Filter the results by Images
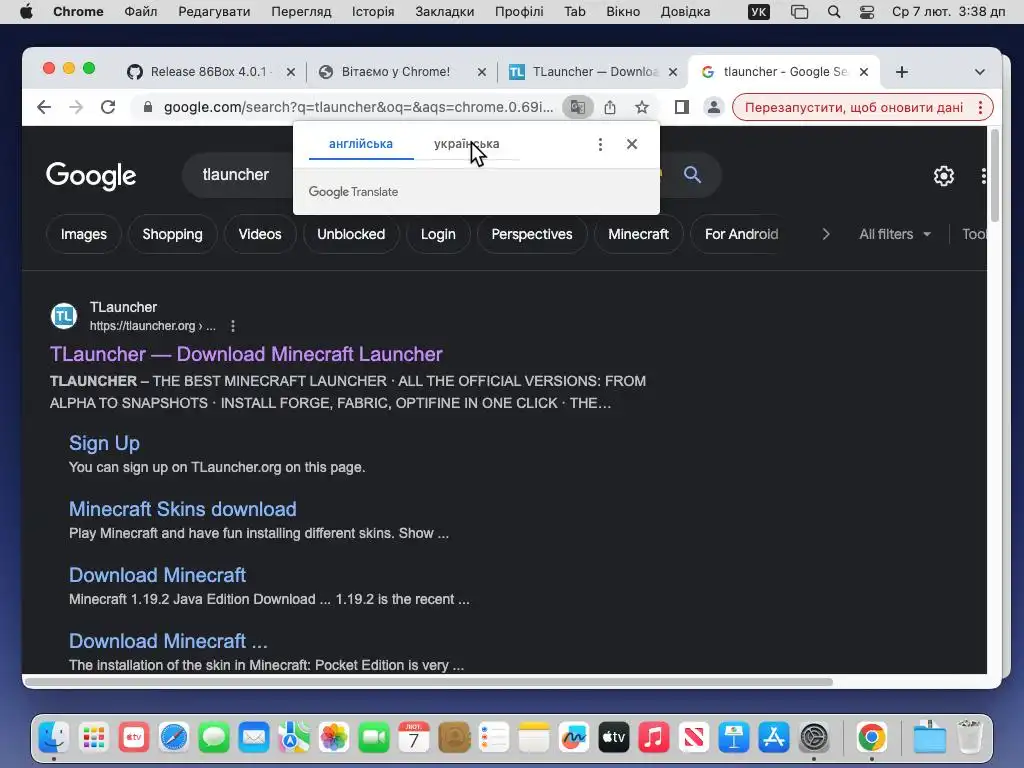The height and width of the screenshot is (768, 1024). [x=84, y=234]
